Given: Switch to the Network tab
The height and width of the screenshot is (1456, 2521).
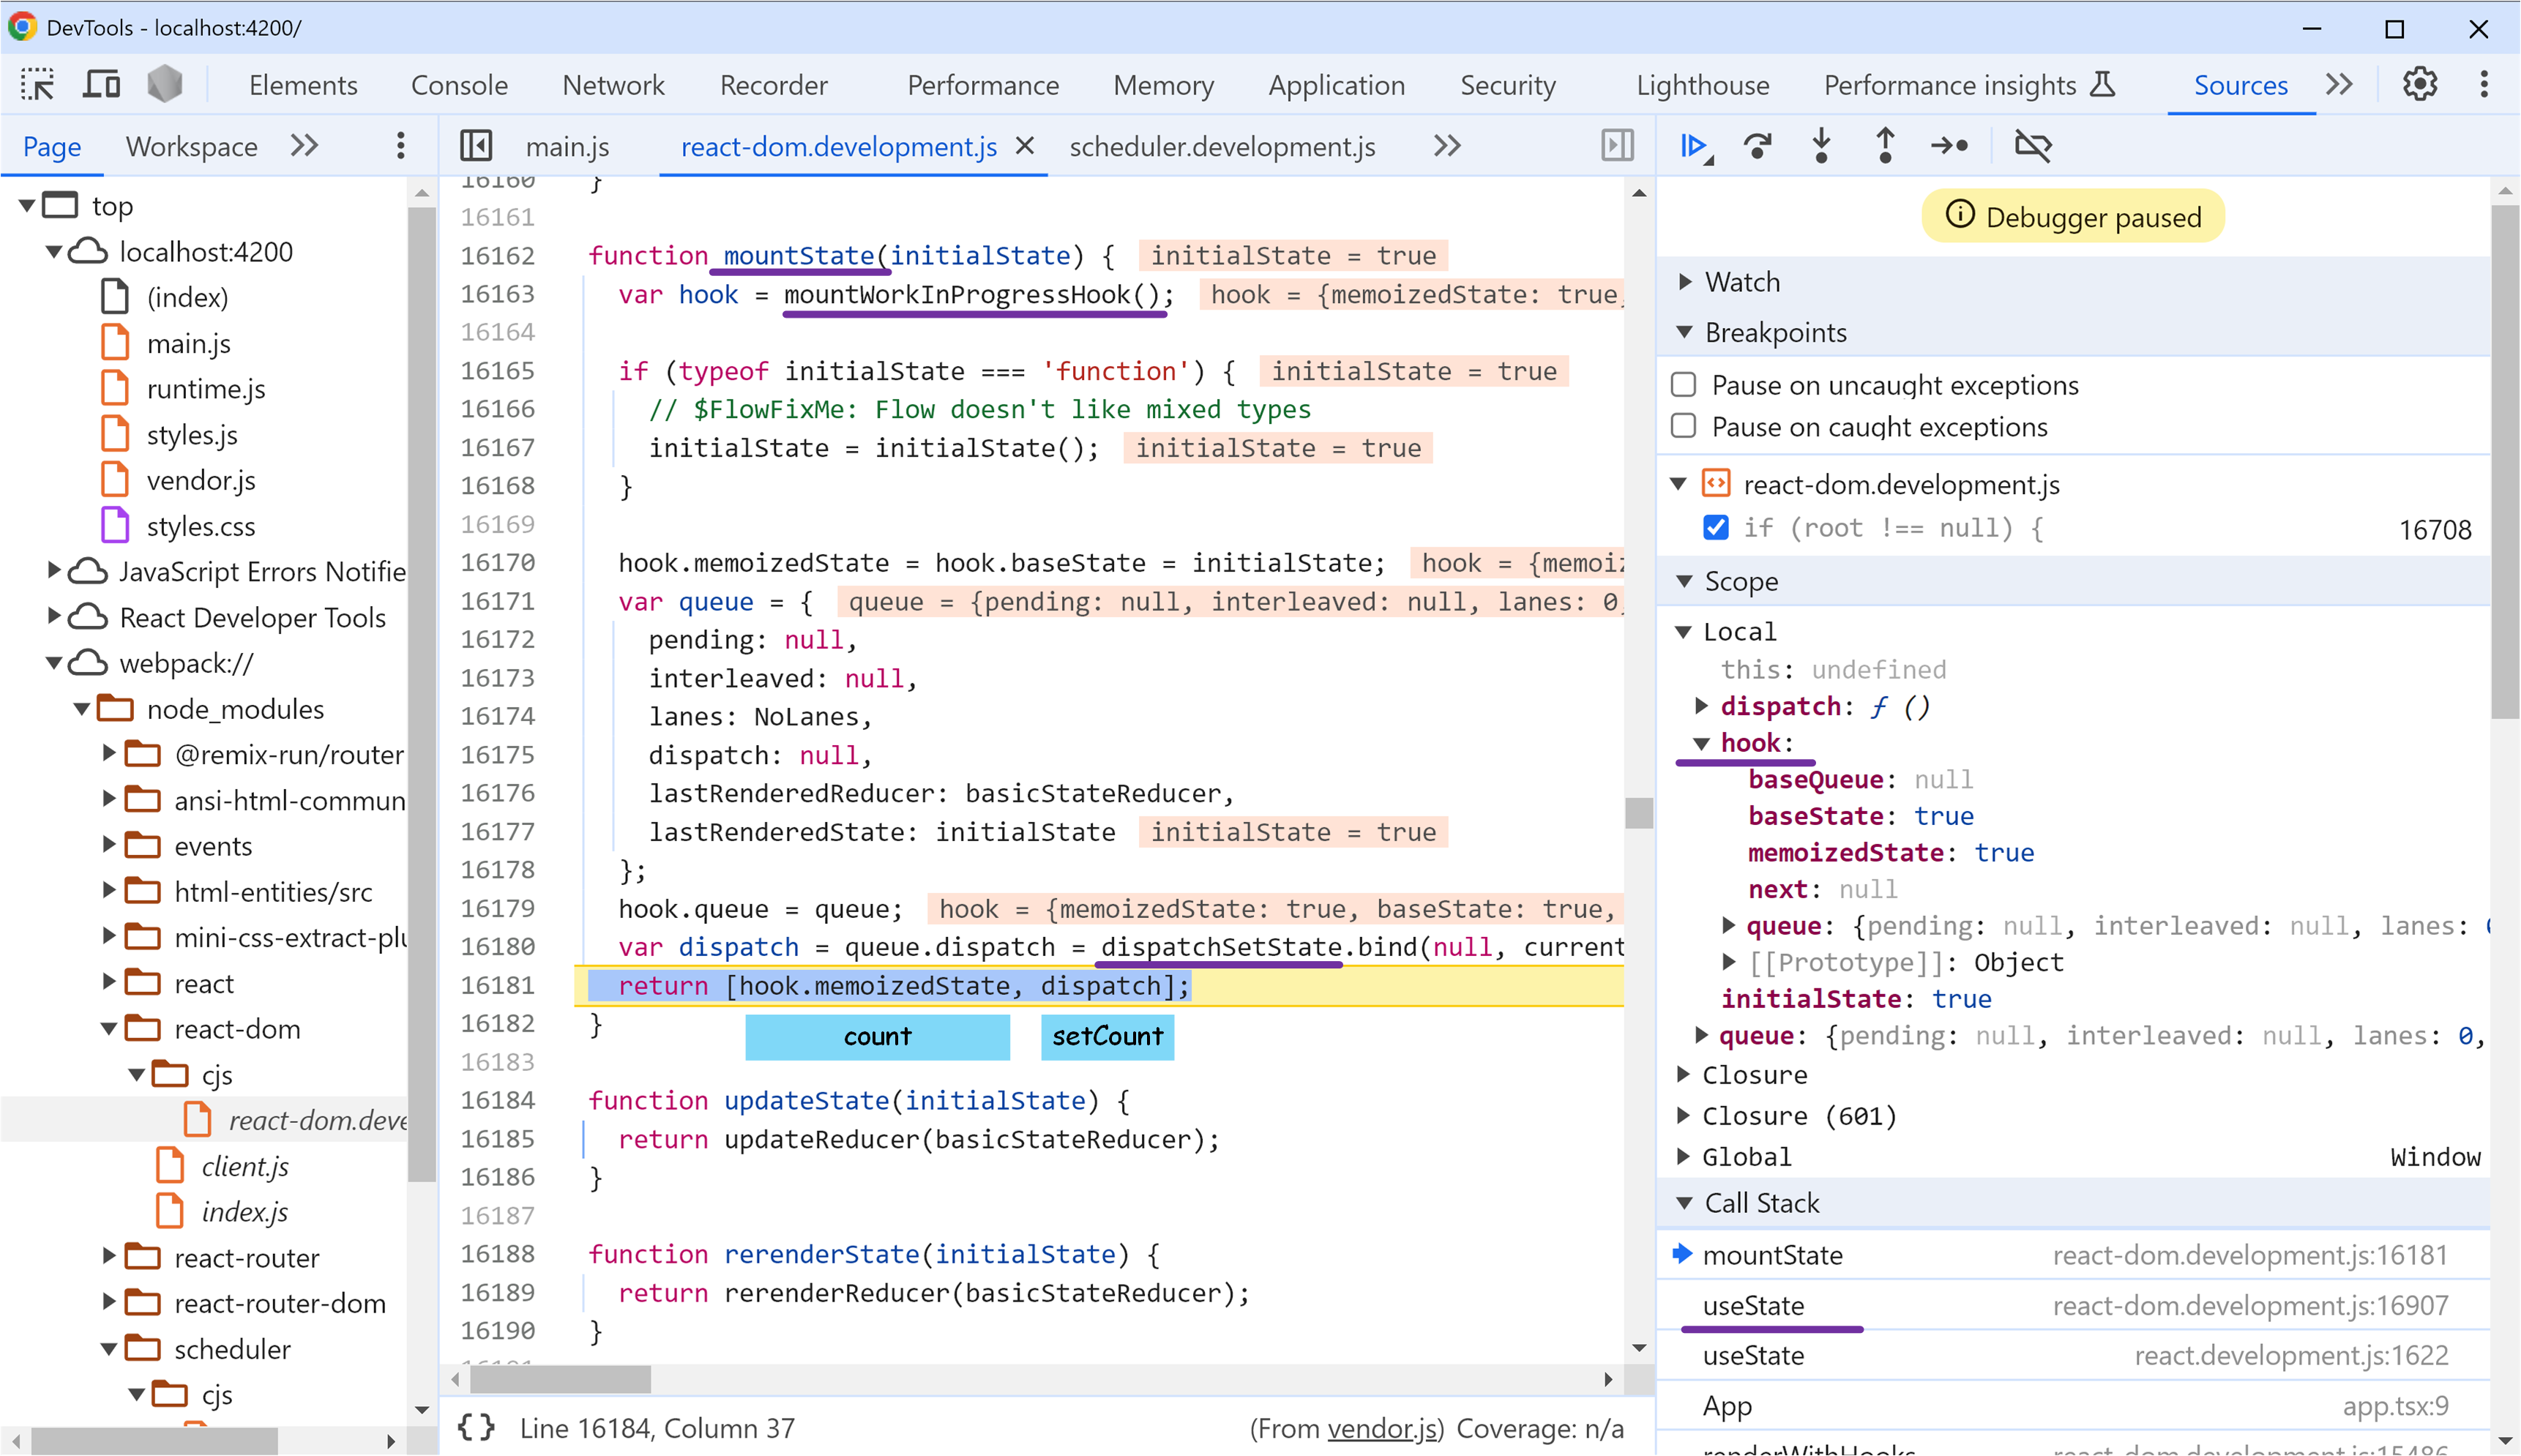Looking at the screenshot, I should [613, 85].
